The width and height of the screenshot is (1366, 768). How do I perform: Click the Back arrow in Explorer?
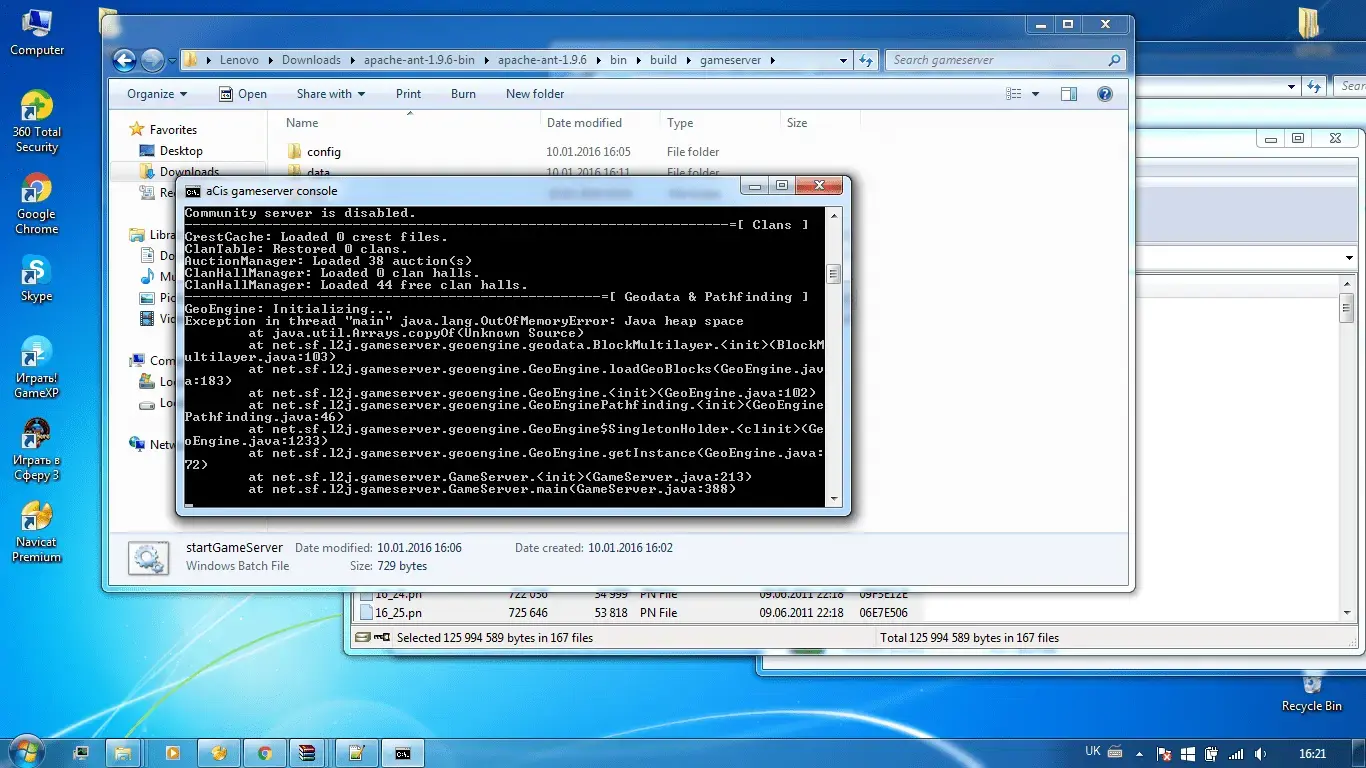pyautogui.click(x=124, y=60)
